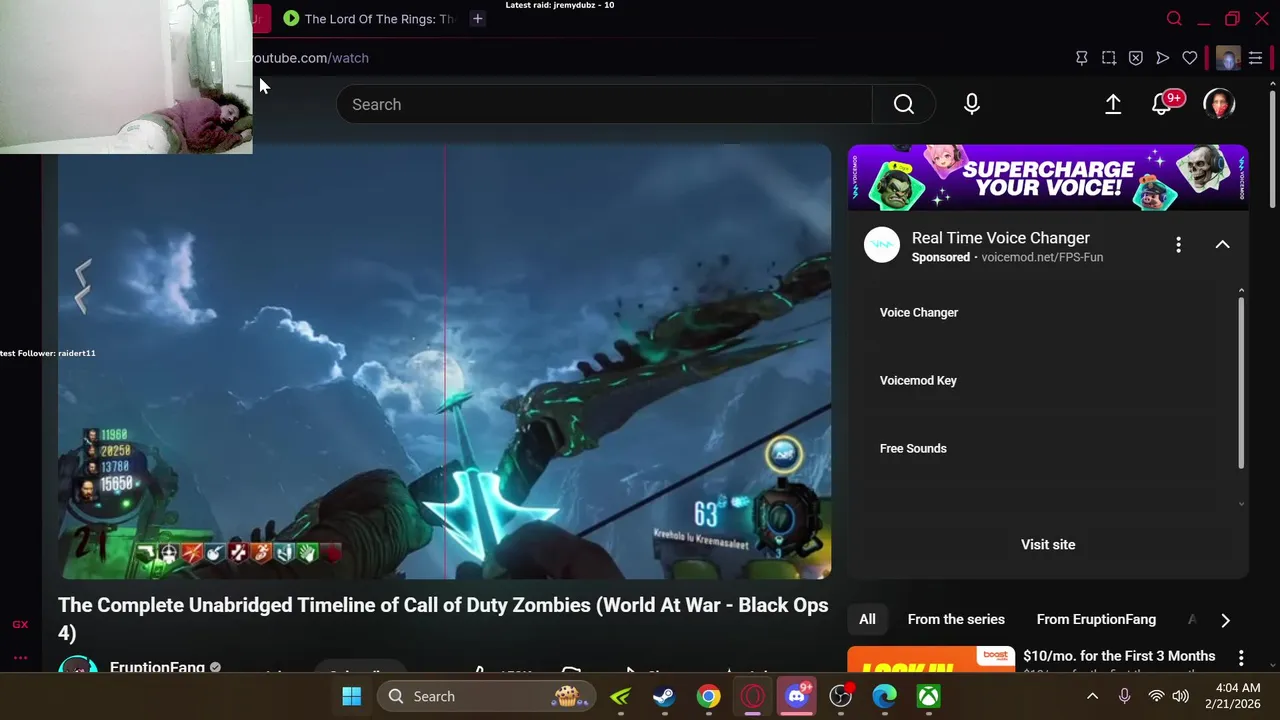Collapse the Real Time Voice Changer ad panel
This screenshot has width=1280, height=720.
tap(1222, 244)
